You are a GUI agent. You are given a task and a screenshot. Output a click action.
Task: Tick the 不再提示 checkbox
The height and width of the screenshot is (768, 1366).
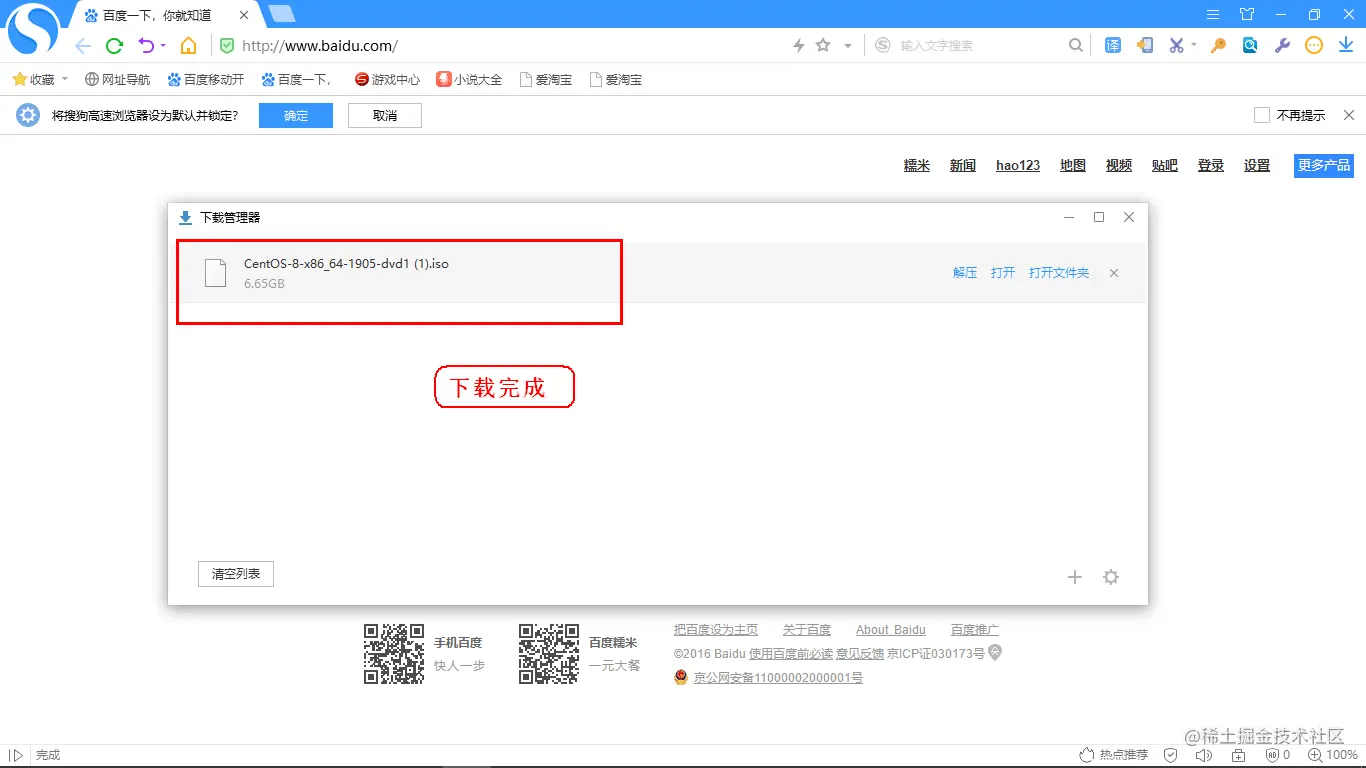[x=1262, y=115]
